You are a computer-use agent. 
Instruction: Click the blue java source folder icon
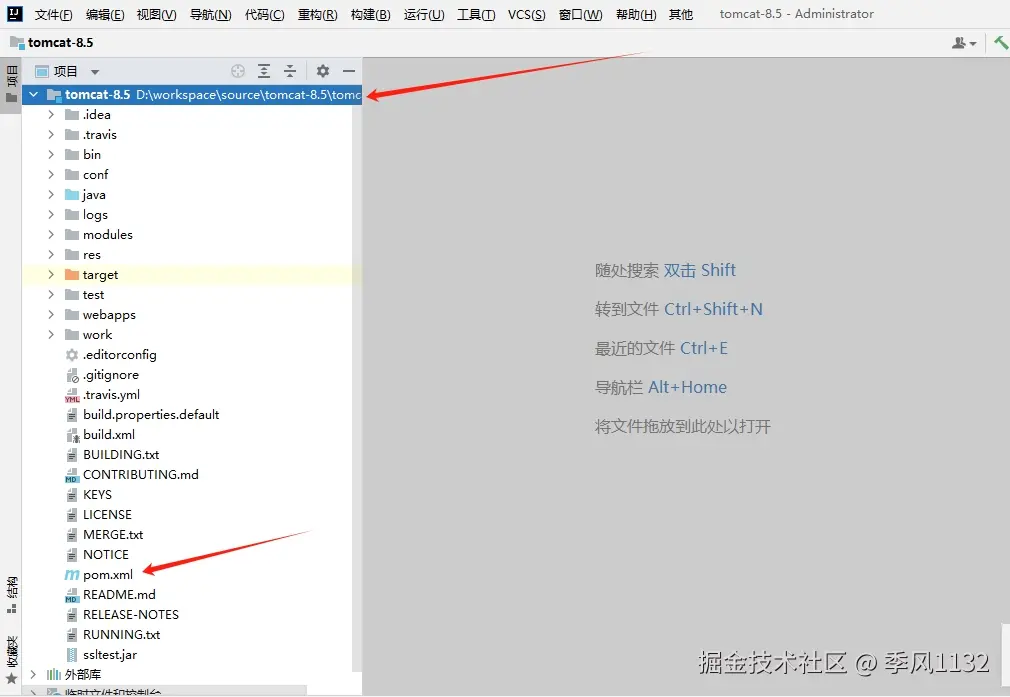click(x=71, y=195)
